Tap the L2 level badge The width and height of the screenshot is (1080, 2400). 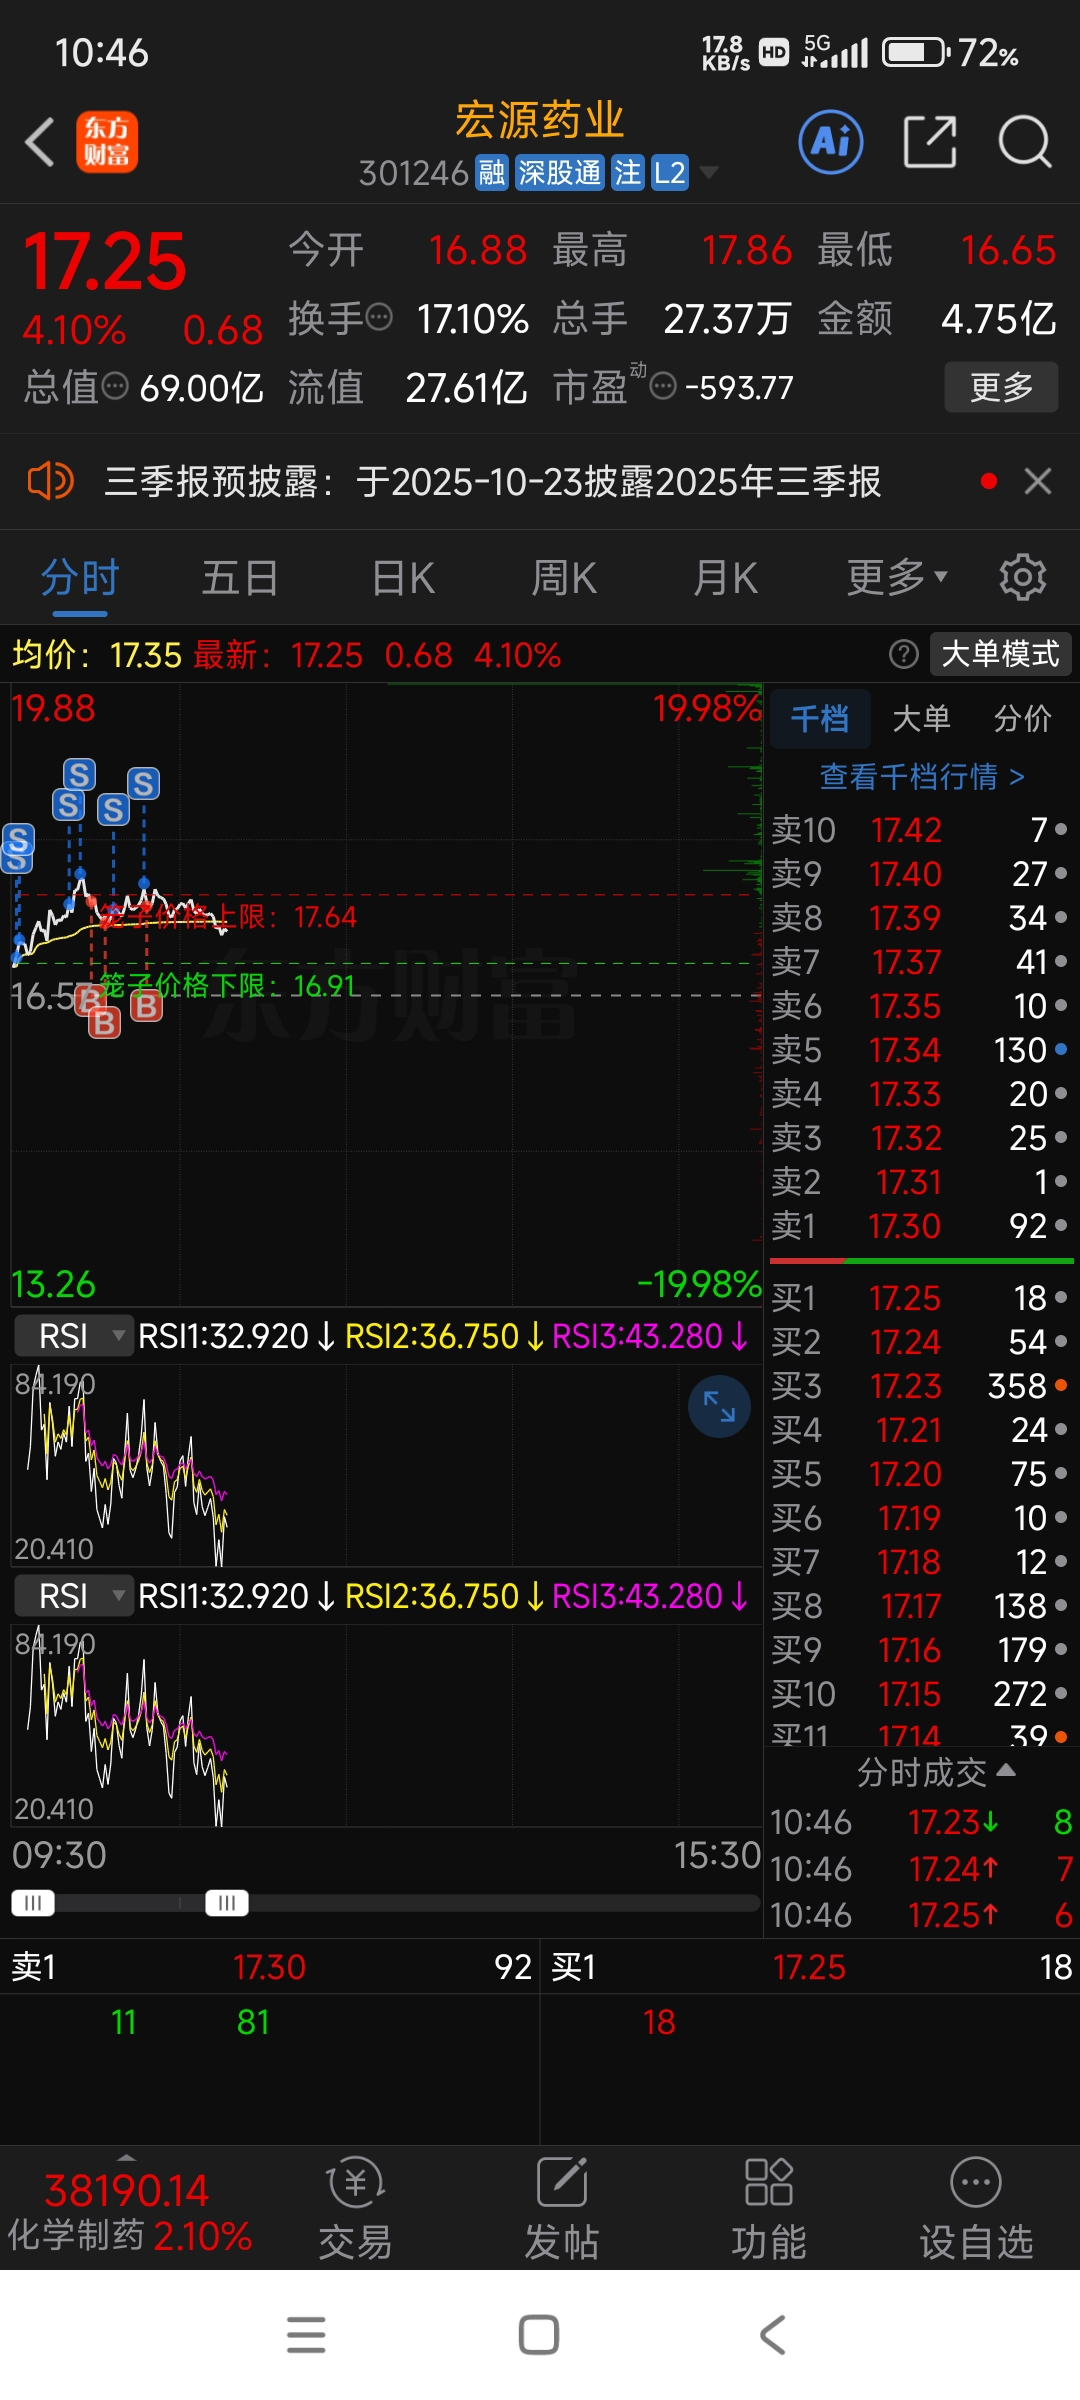[669, 173]
